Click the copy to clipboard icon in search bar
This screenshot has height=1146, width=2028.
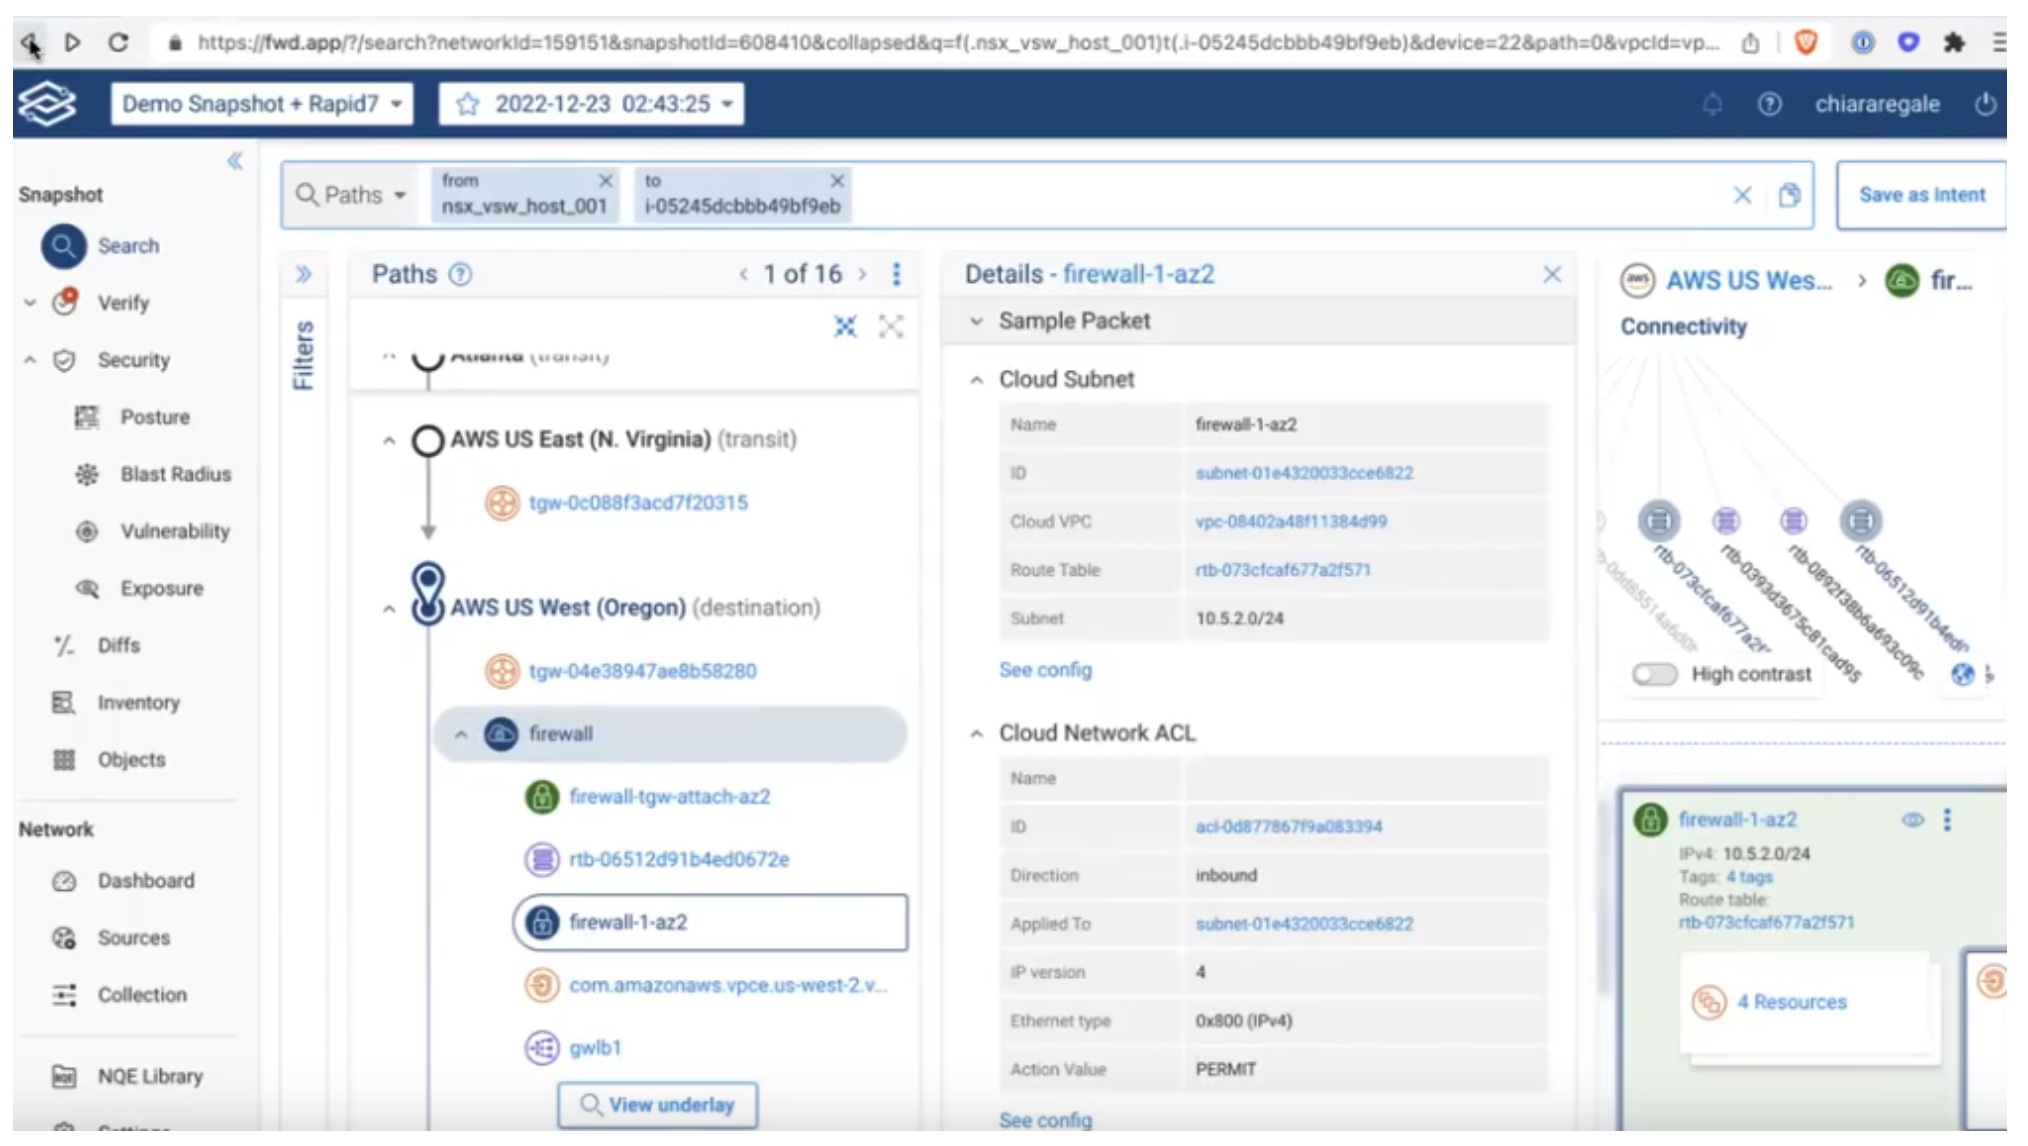pyautogui.click(x=1789, y=195)
